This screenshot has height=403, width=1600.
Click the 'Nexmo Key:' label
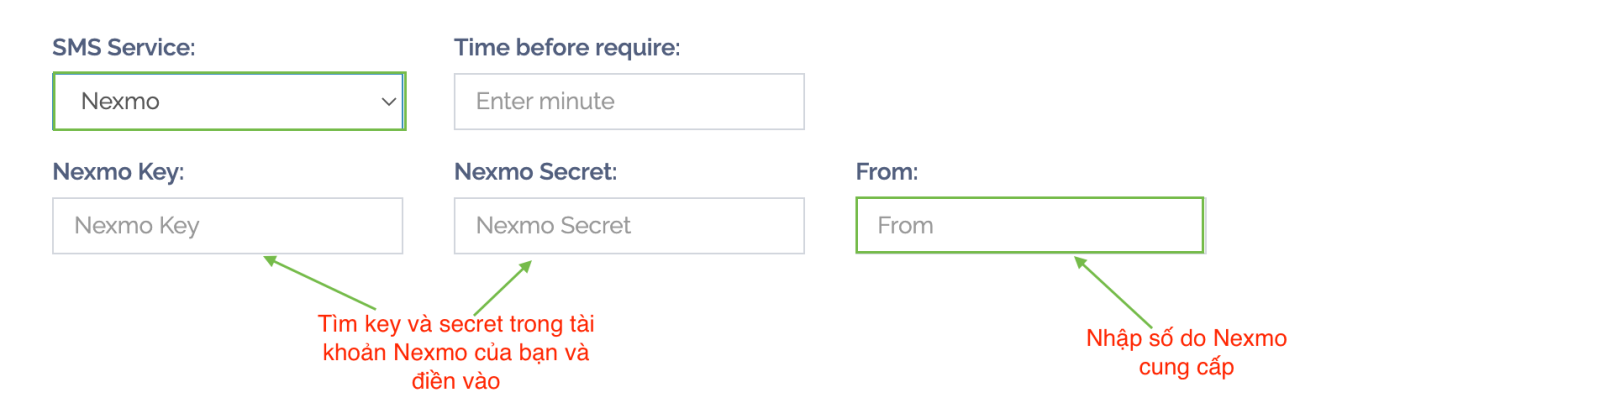118,171
